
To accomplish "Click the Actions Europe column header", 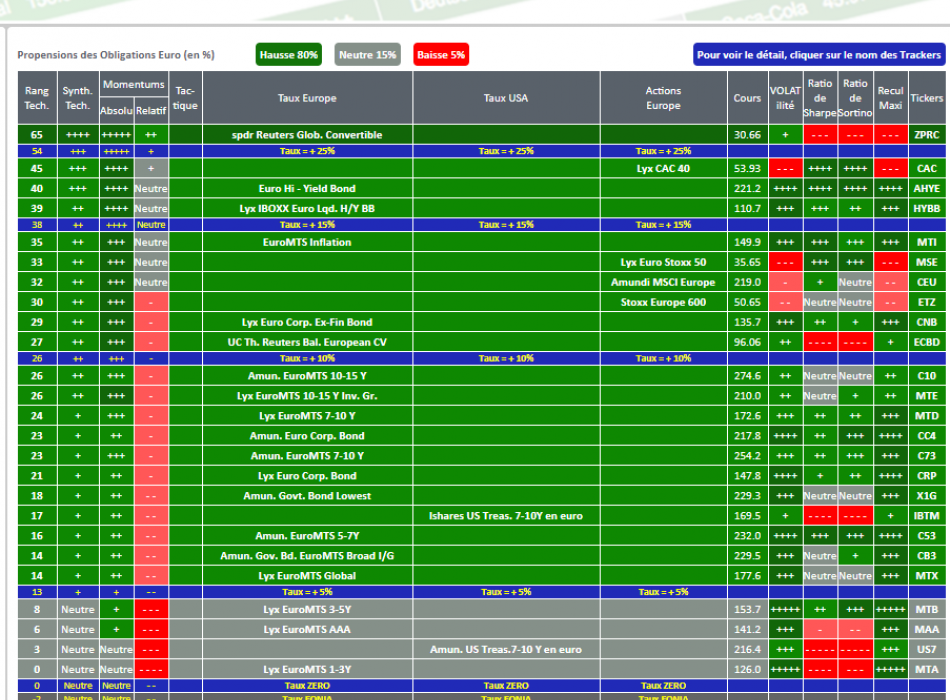I will point(663,98).
